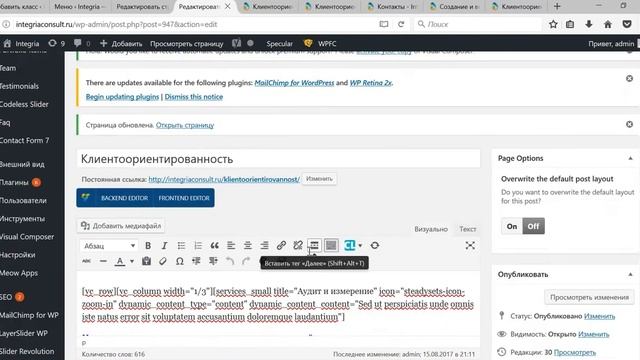Click Dismiss this notice link
This screenshot has height=360, width=640.
click(193, 97)
